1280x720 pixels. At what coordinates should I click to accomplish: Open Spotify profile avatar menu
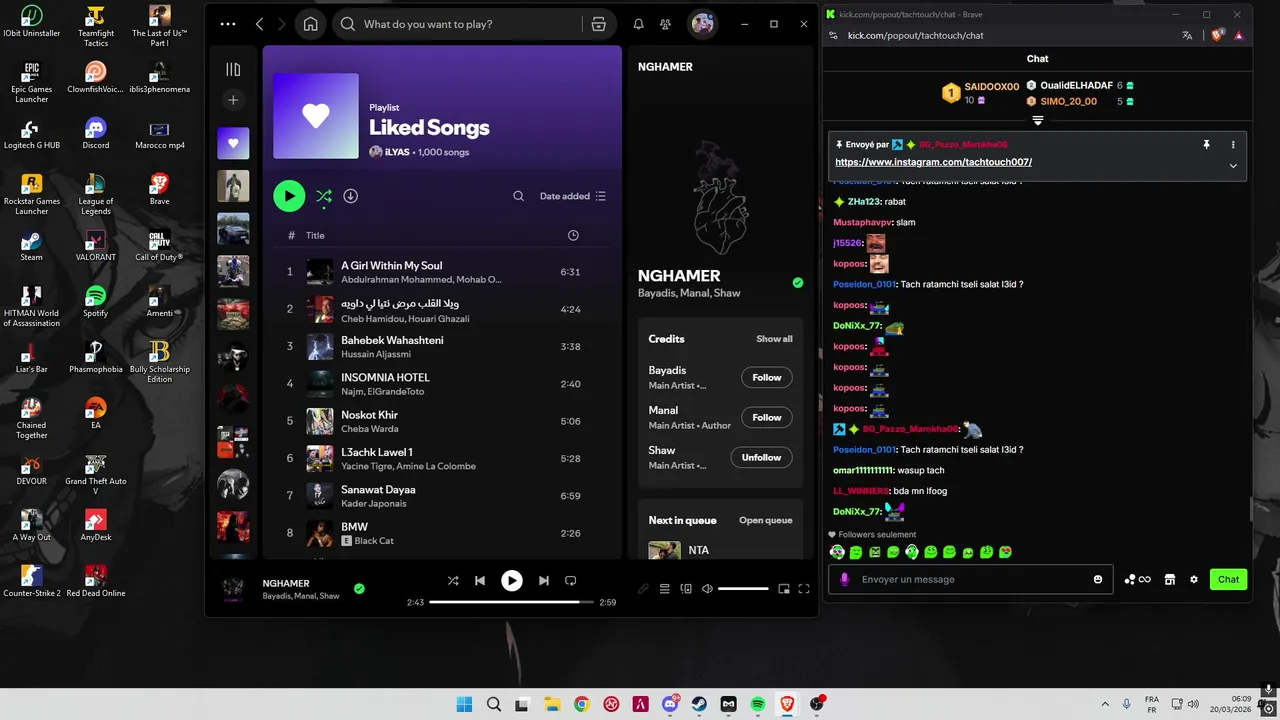[x=703, y=24]
